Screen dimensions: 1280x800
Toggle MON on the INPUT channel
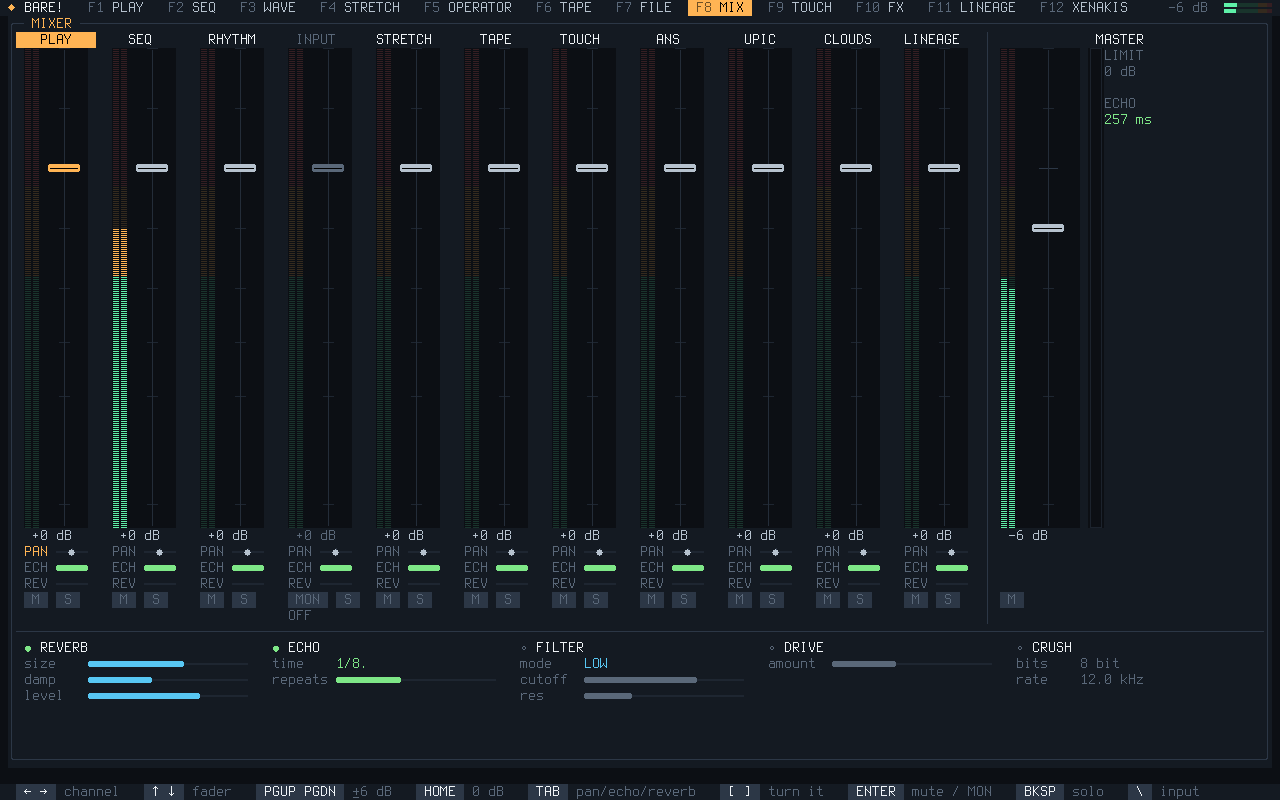(308, 600)
